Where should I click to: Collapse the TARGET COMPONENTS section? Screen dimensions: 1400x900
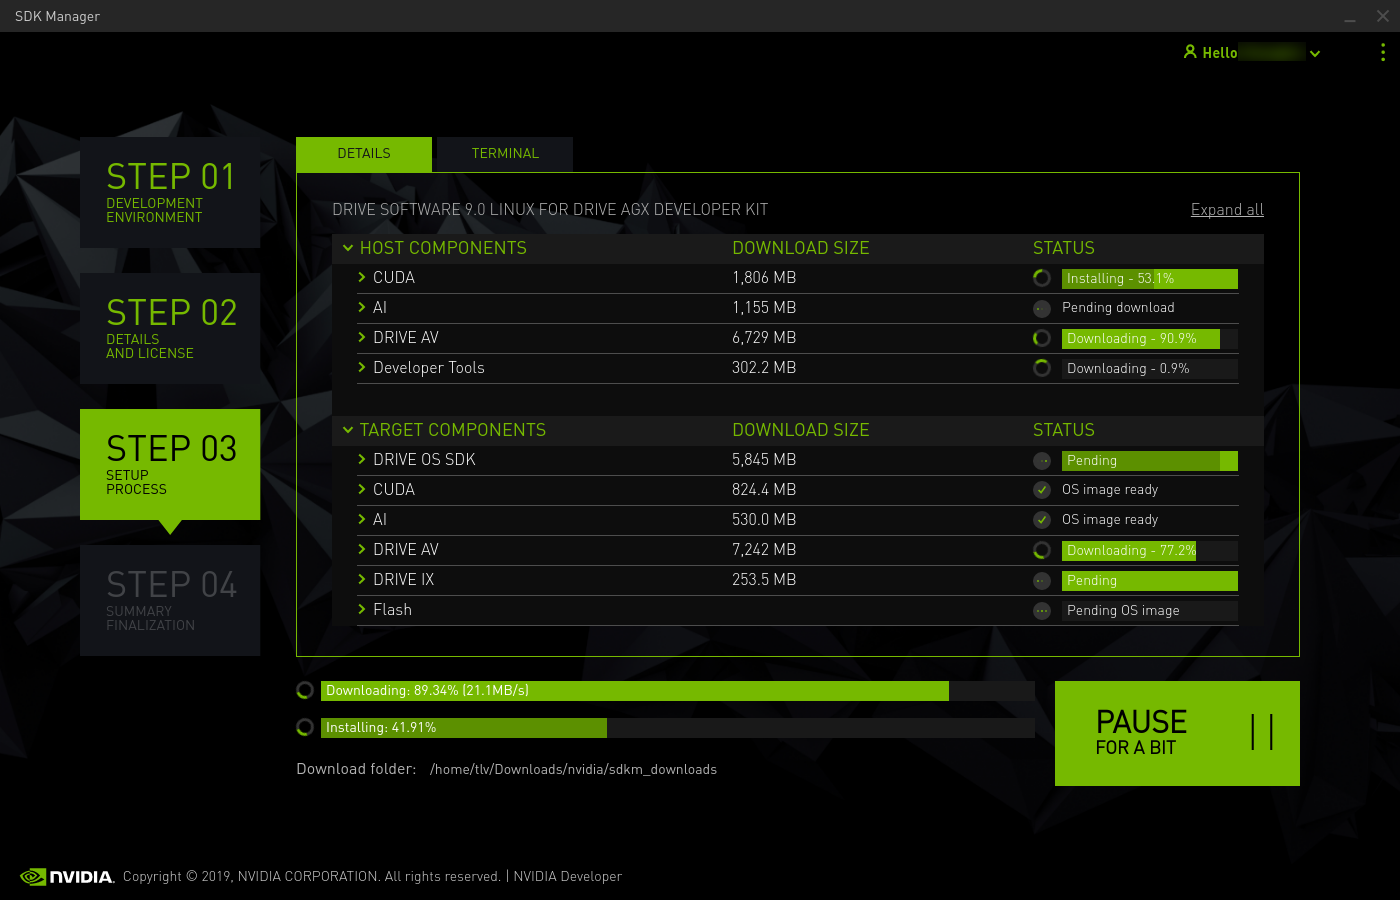(348, 430)
